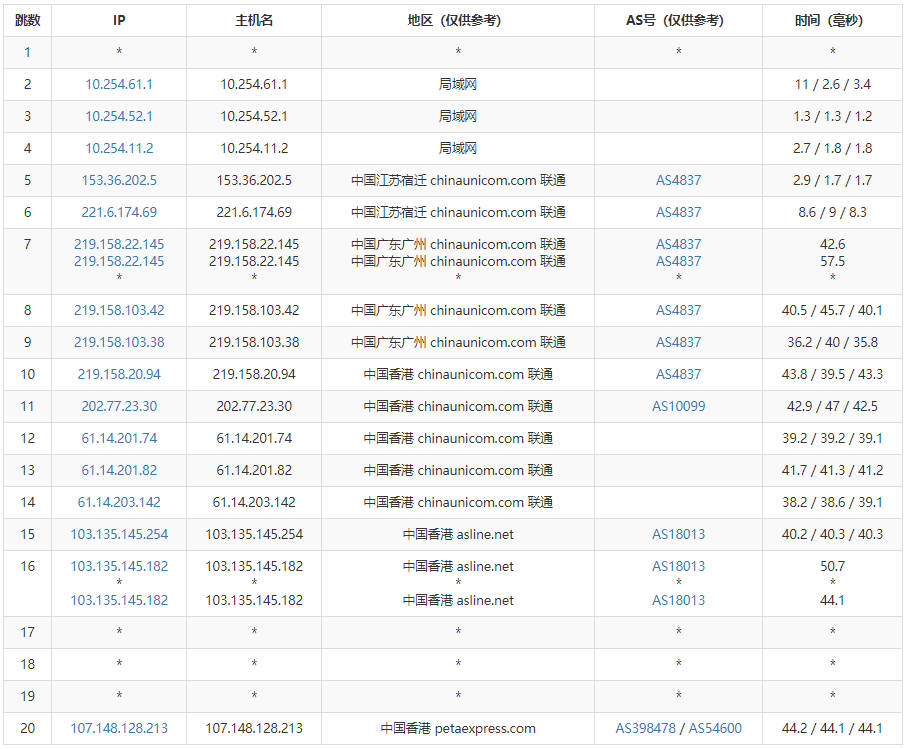Click the 中国香港 petaexpress.com region cell
The image size is (911, 749).
[458, 729]
